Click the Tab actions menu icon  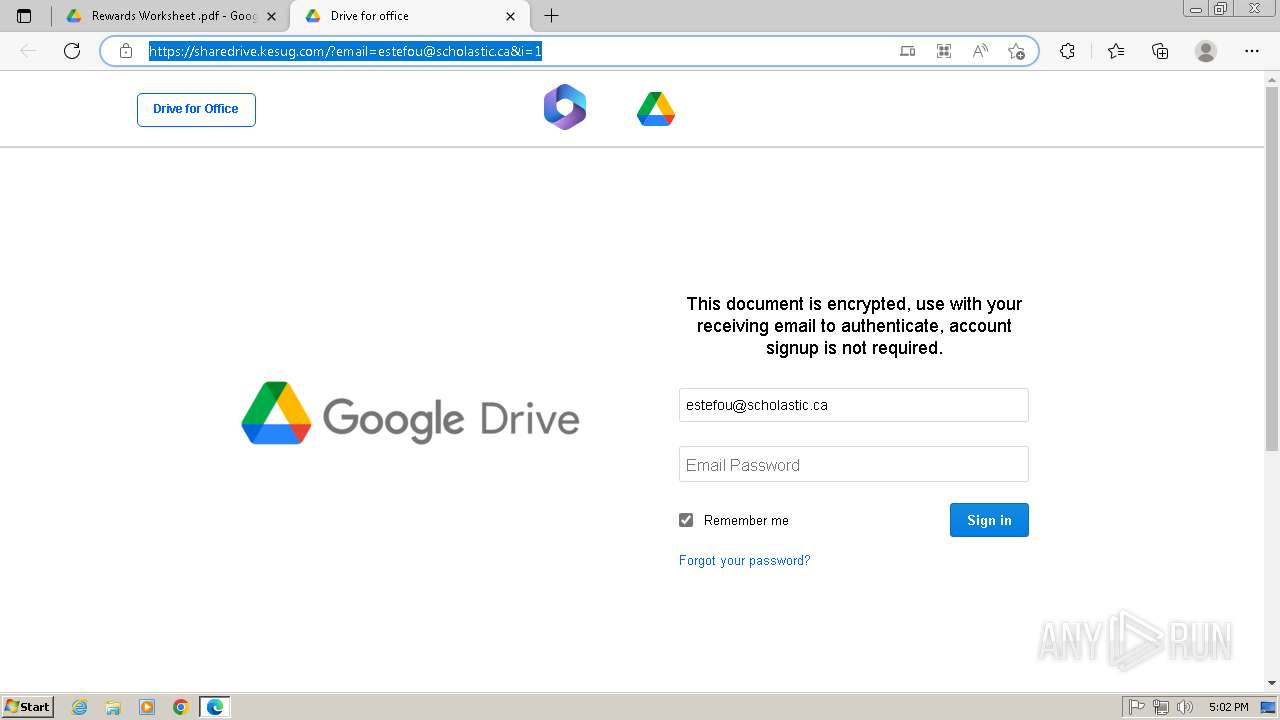pos(24,16)
